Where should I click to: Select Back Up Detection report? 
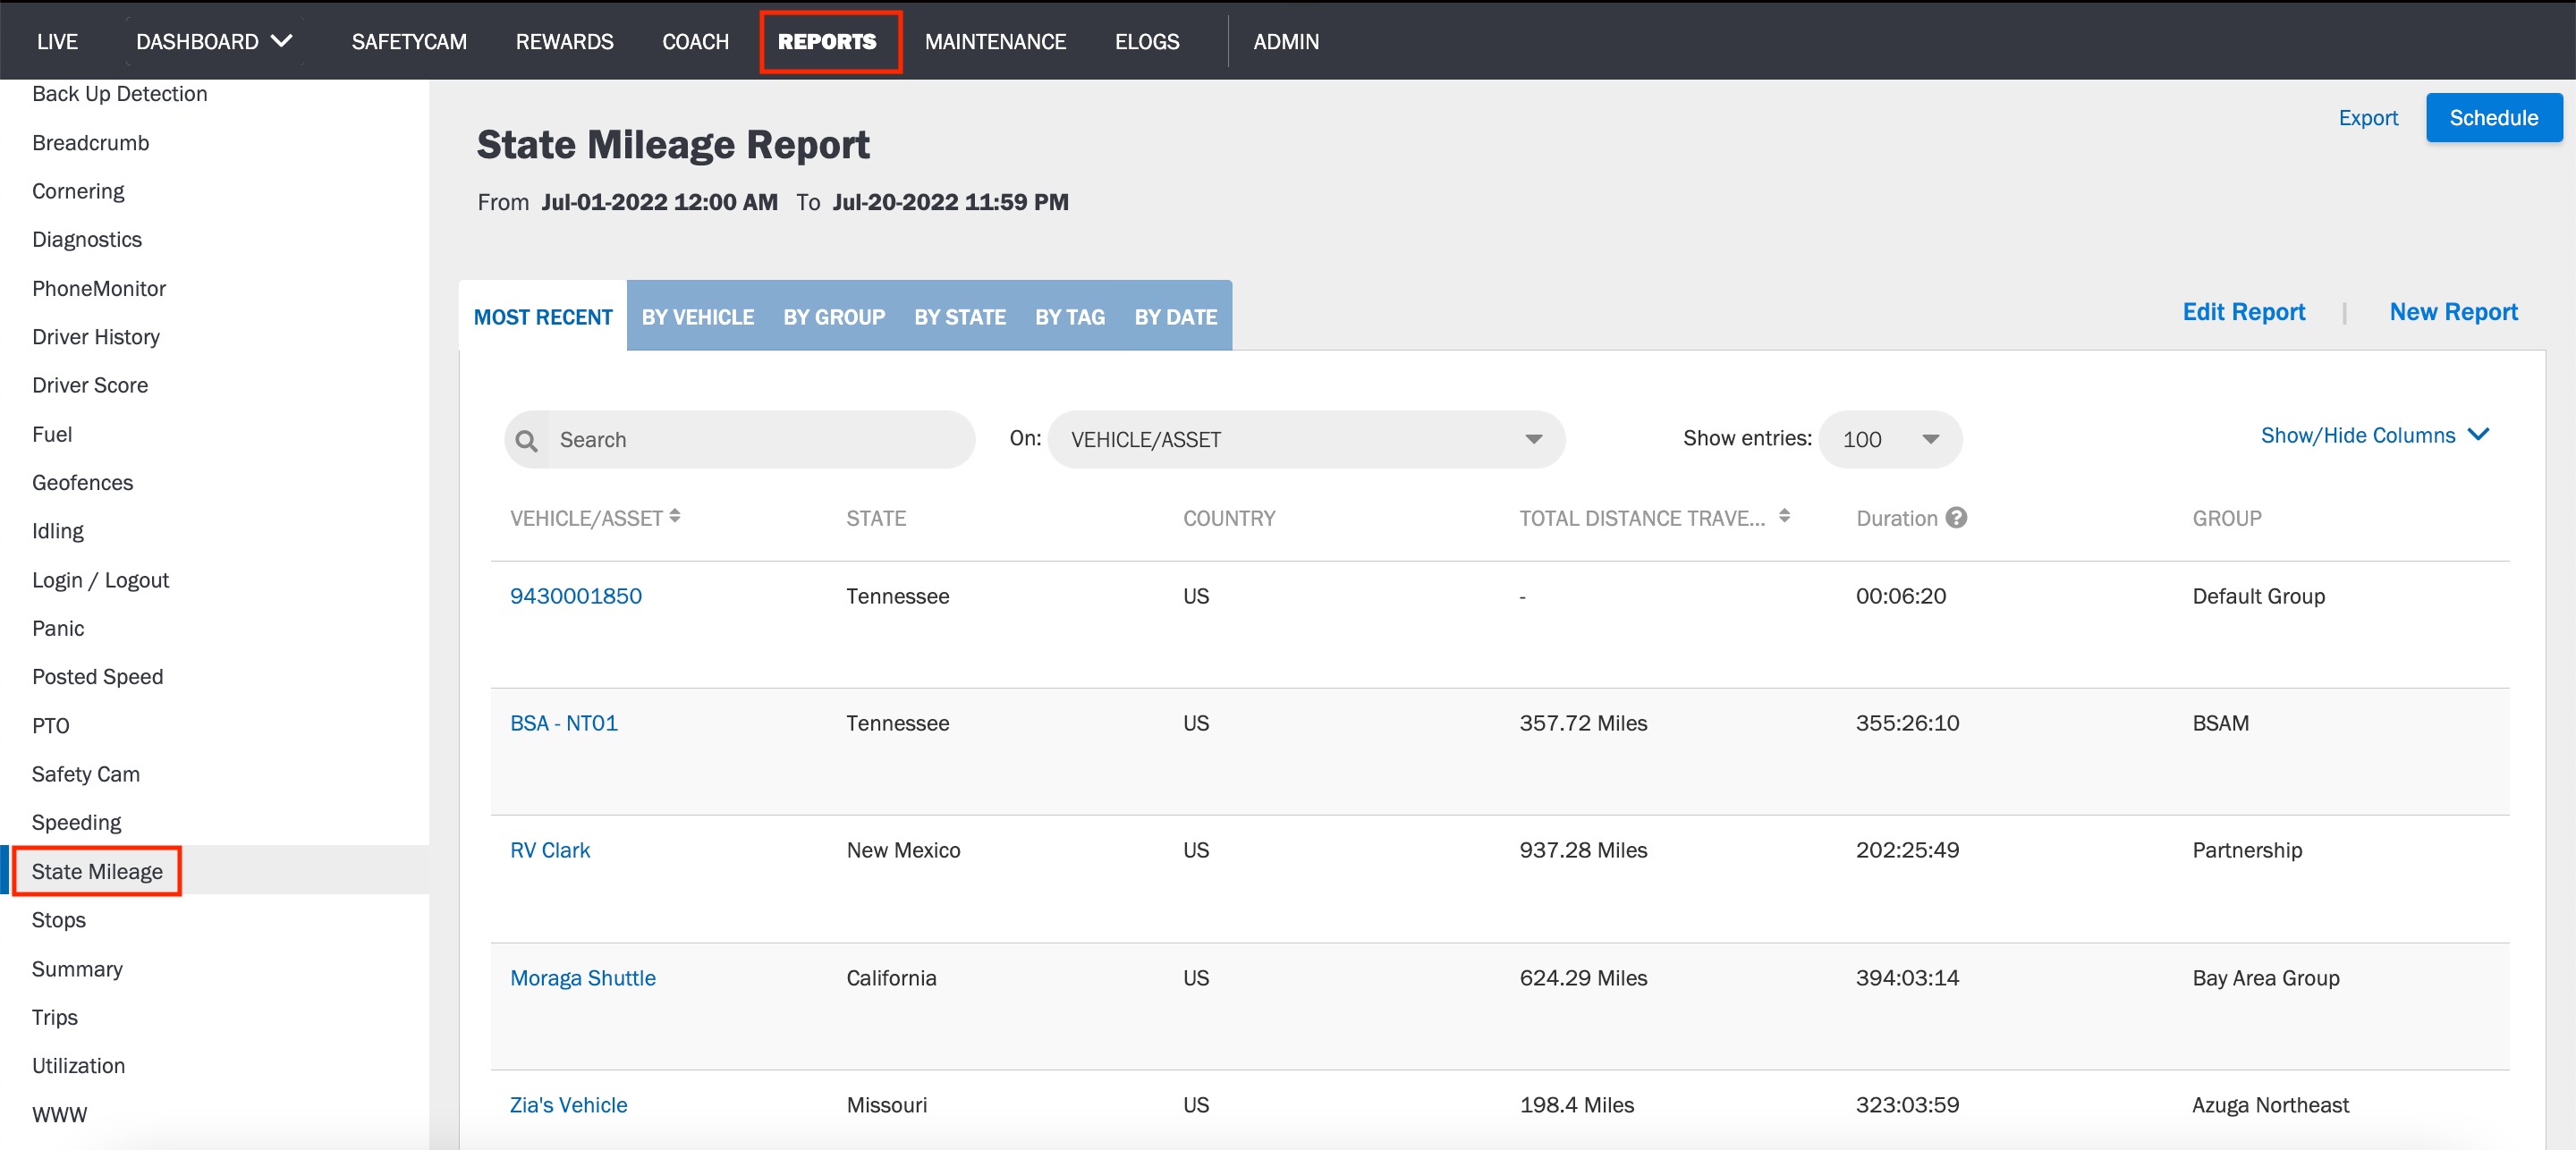[x=120, y=94]
